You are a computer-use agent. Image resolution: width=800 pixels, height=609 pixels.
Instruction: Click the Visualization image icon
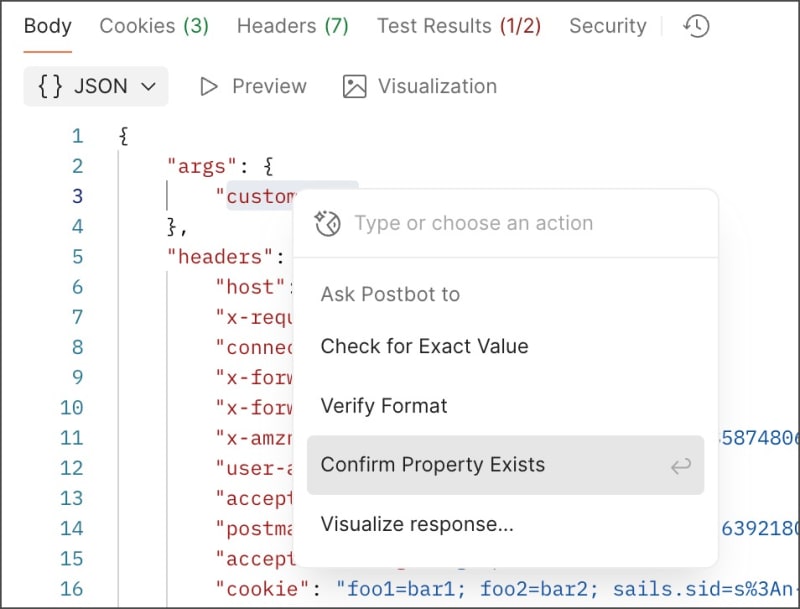pos(354,87)
